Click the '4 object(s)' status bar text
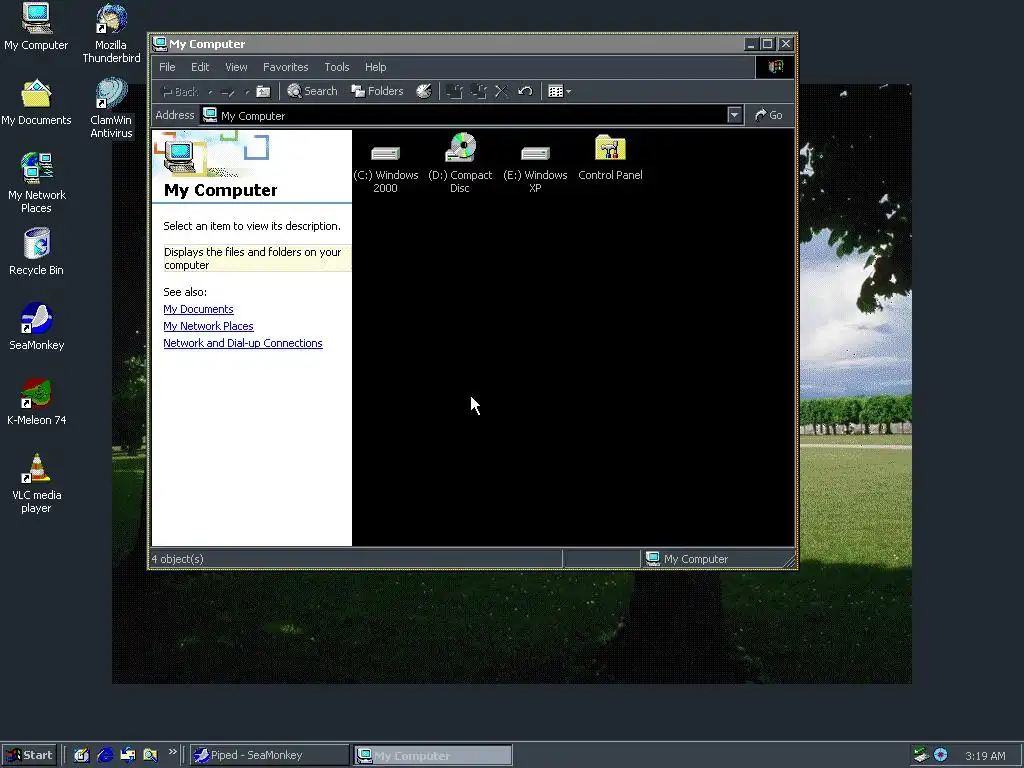Screen dimensions: 1024x768 coord(178,559)
